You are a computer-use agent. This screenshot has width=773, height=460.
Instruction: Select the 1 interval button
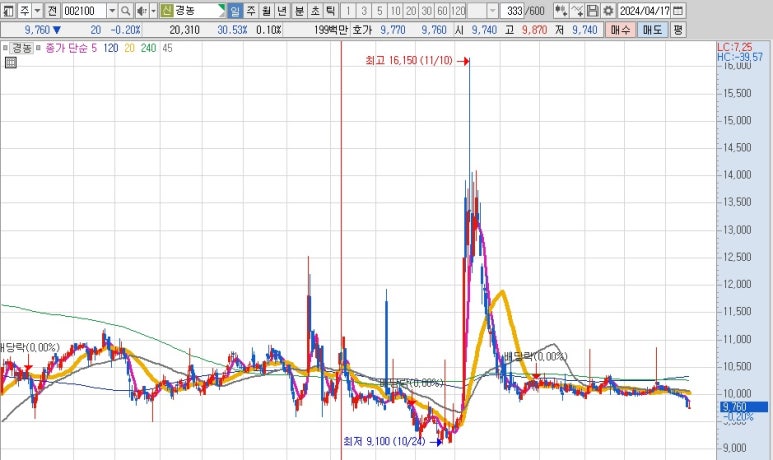[x=348, y=10]
